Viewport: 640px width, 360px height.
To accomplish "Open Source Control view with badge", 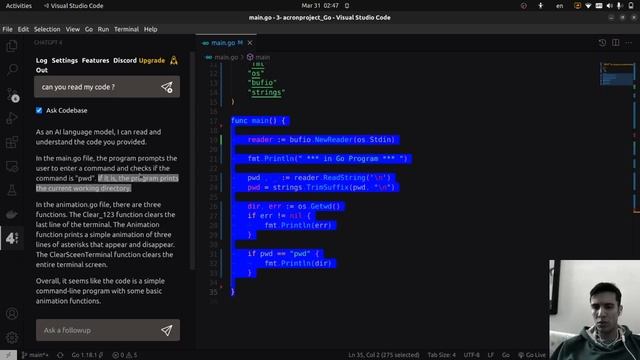I will 12,95.
